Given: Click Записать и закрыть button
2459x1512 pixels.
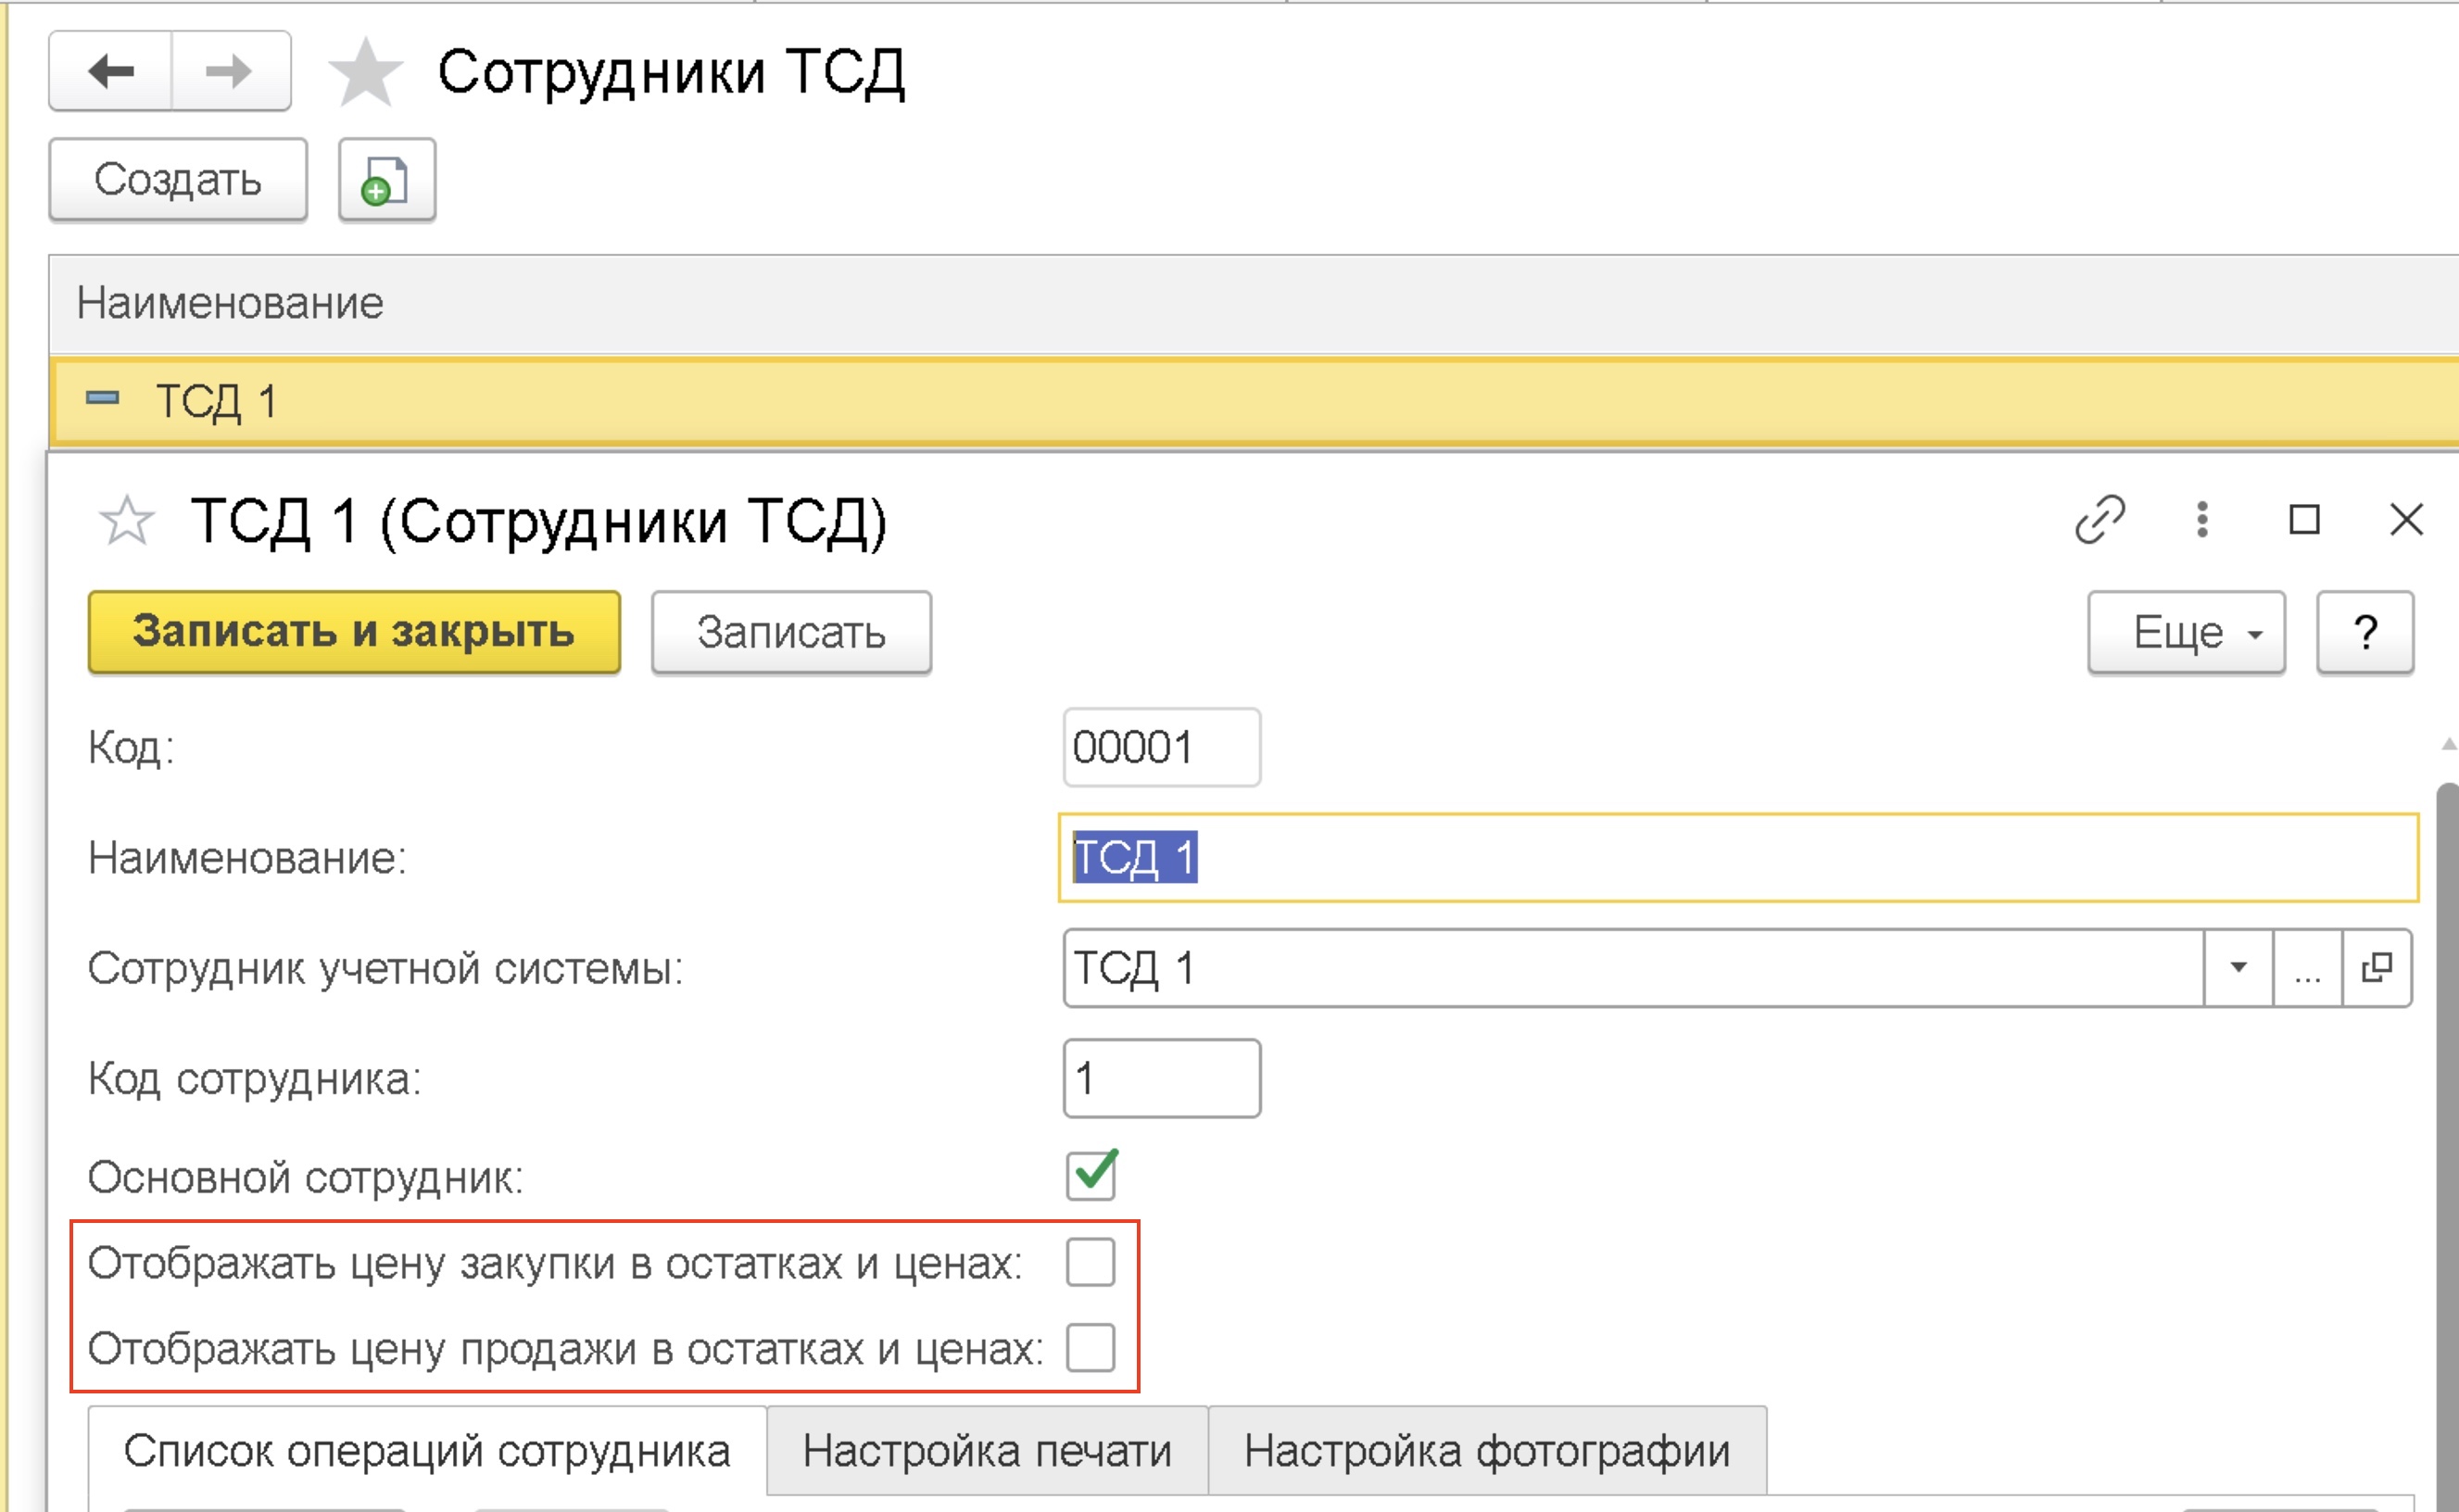Looking at the screenshot, I should (x=354, y=632).
